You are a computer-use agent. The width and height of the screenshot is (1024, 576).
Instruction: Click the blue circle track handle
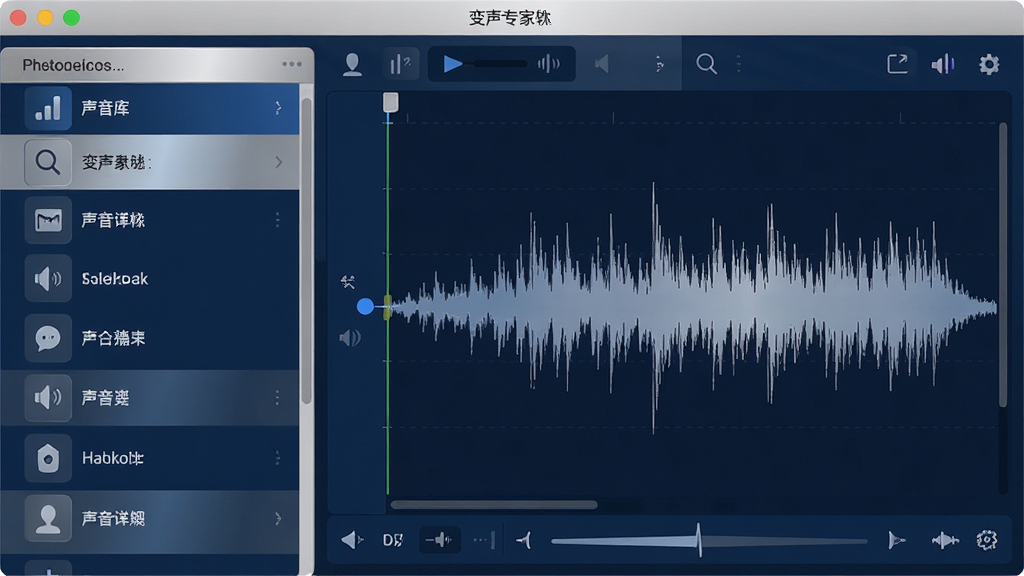pyautogui.click(x=365, y=306)
